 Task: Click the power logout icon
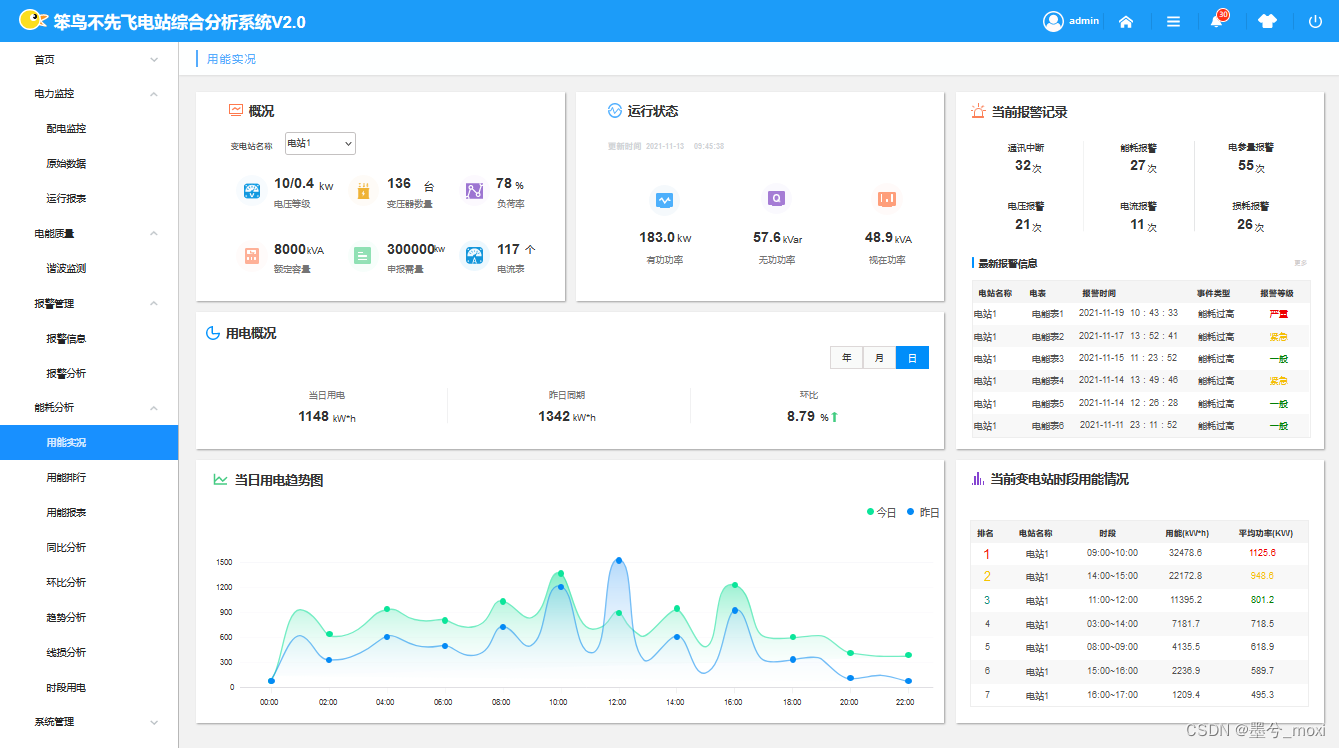click(1315, 21)
